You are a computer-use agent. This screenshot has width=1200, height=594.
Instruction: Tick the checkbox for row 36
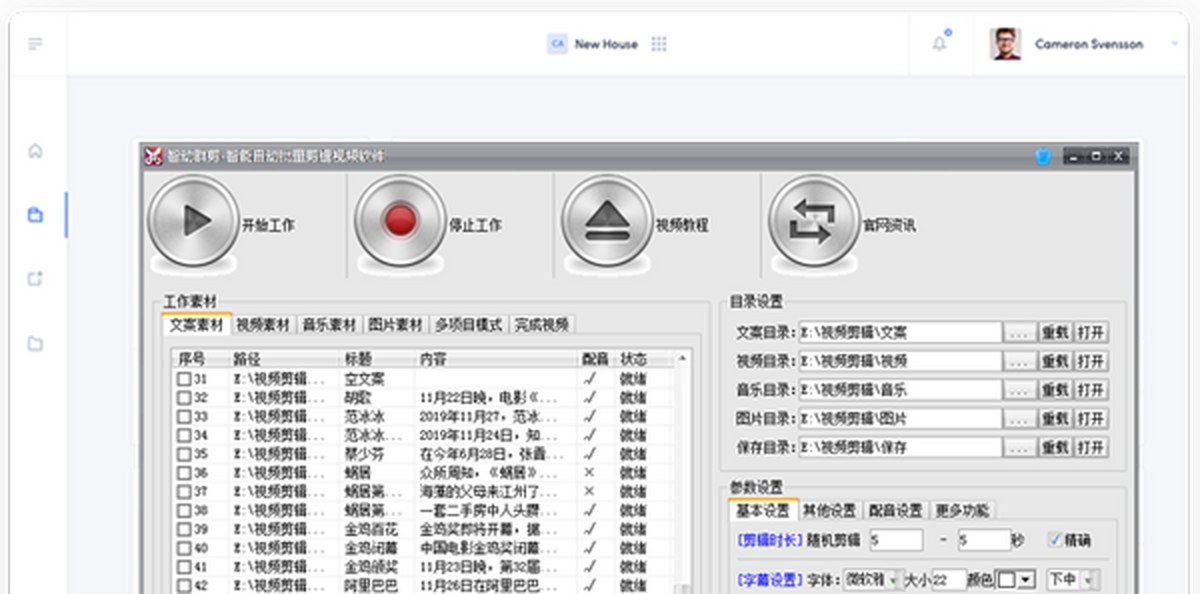click(184, 473)
